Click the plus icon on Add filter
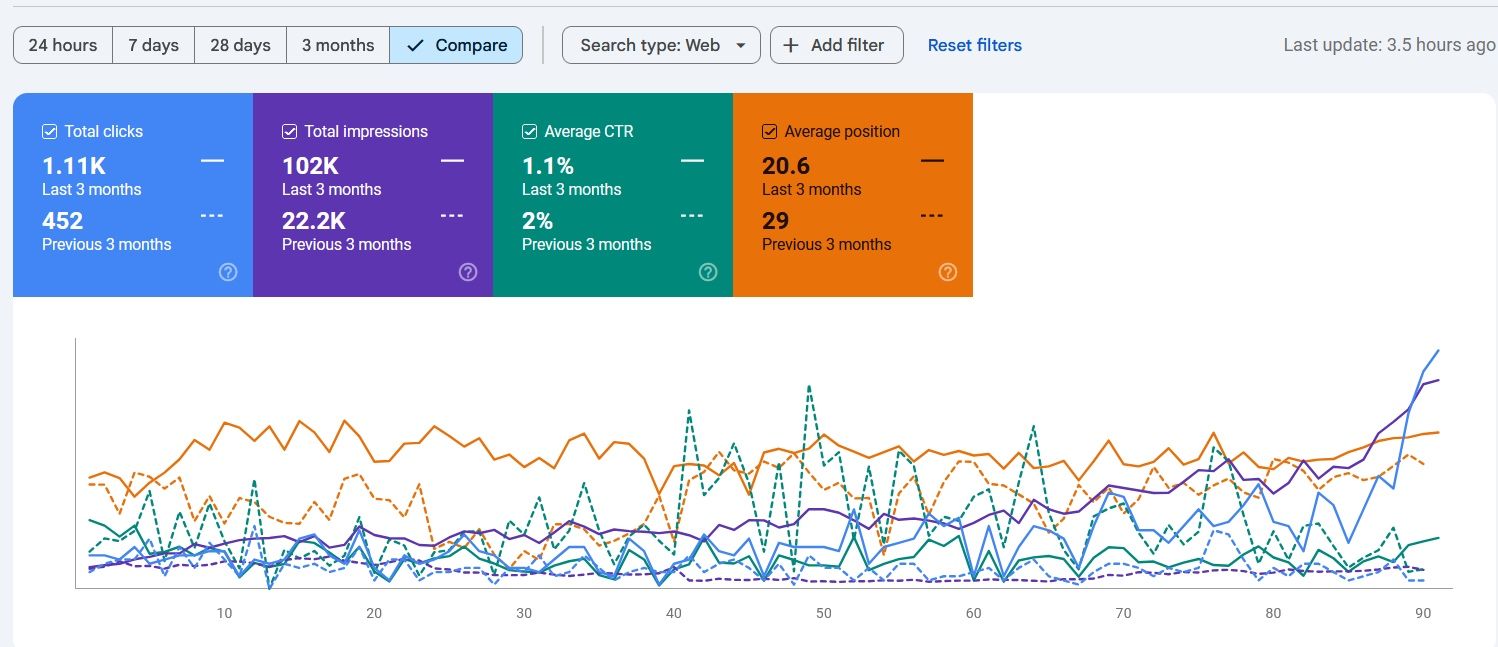The width and height of the screenshot is (1498, 647). coord(790,45)
